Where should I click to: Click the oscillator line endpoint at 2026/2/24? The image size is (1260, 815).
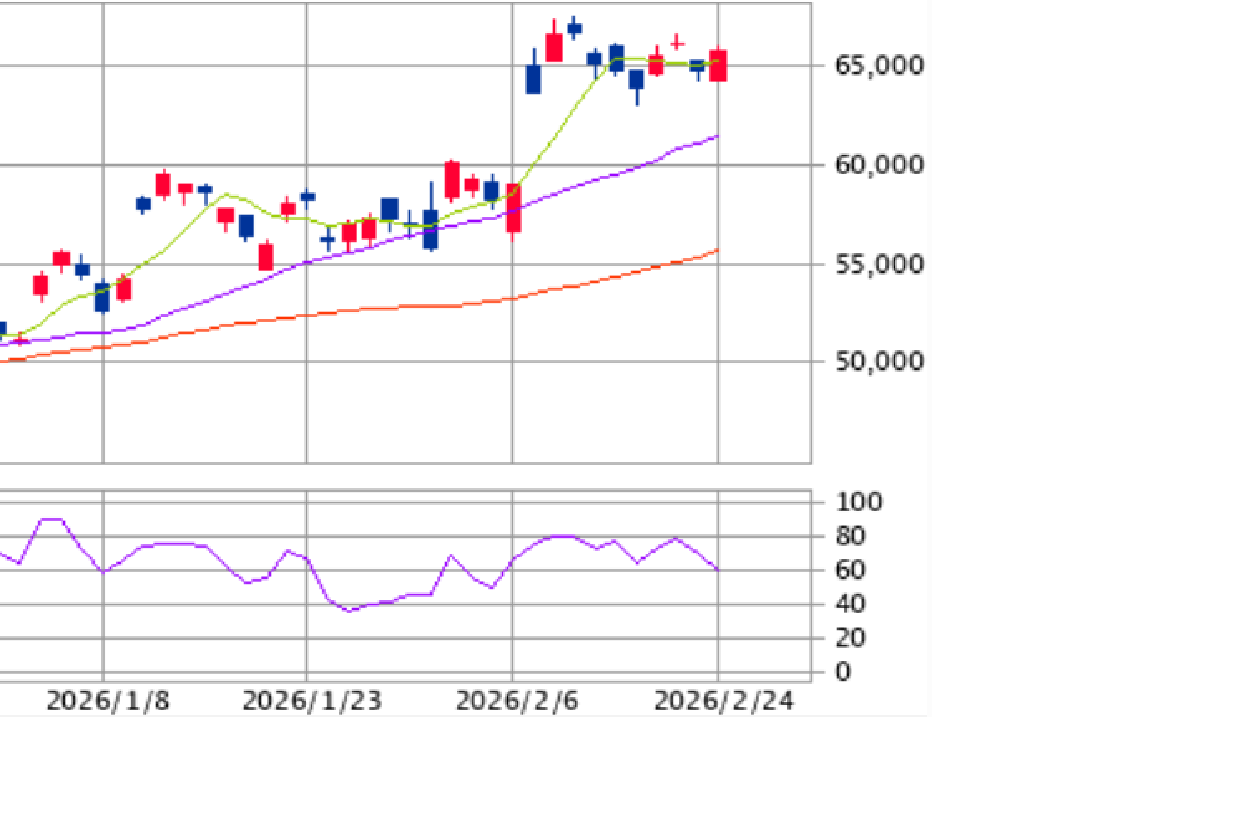[717, 569]
